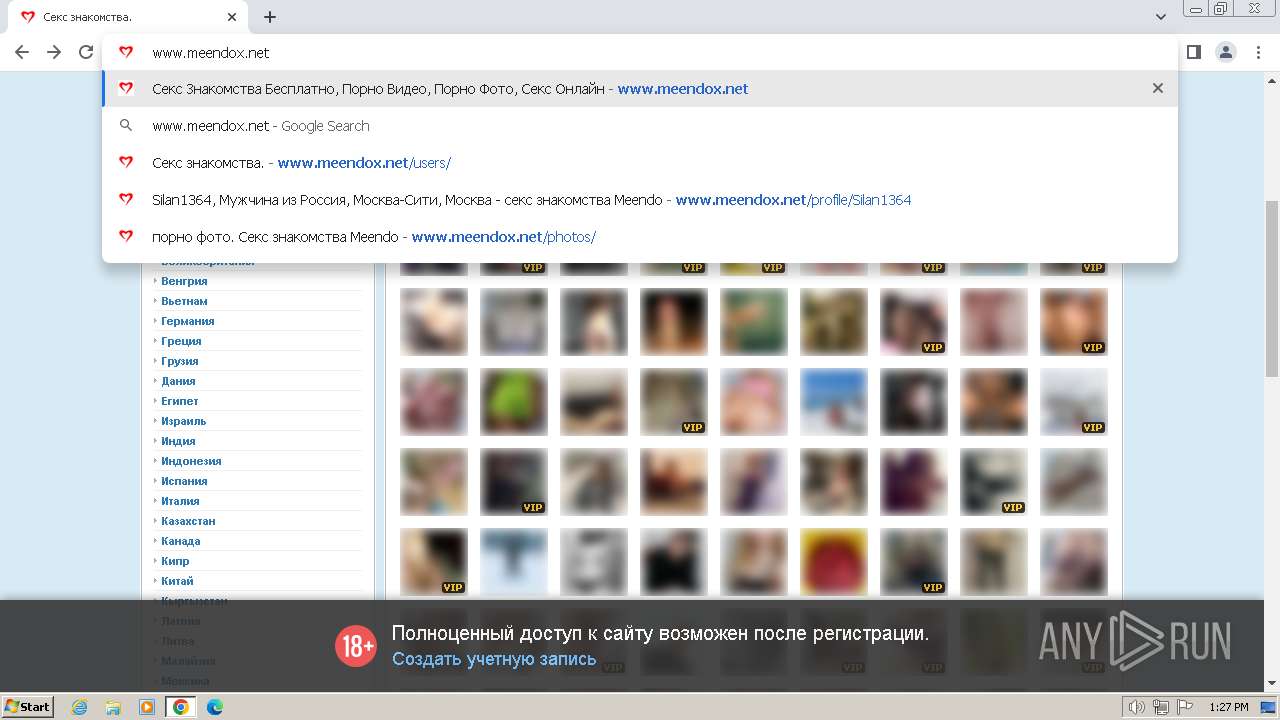Select the www.meendox.net/photos/ suggestion

tap(640, 237)
